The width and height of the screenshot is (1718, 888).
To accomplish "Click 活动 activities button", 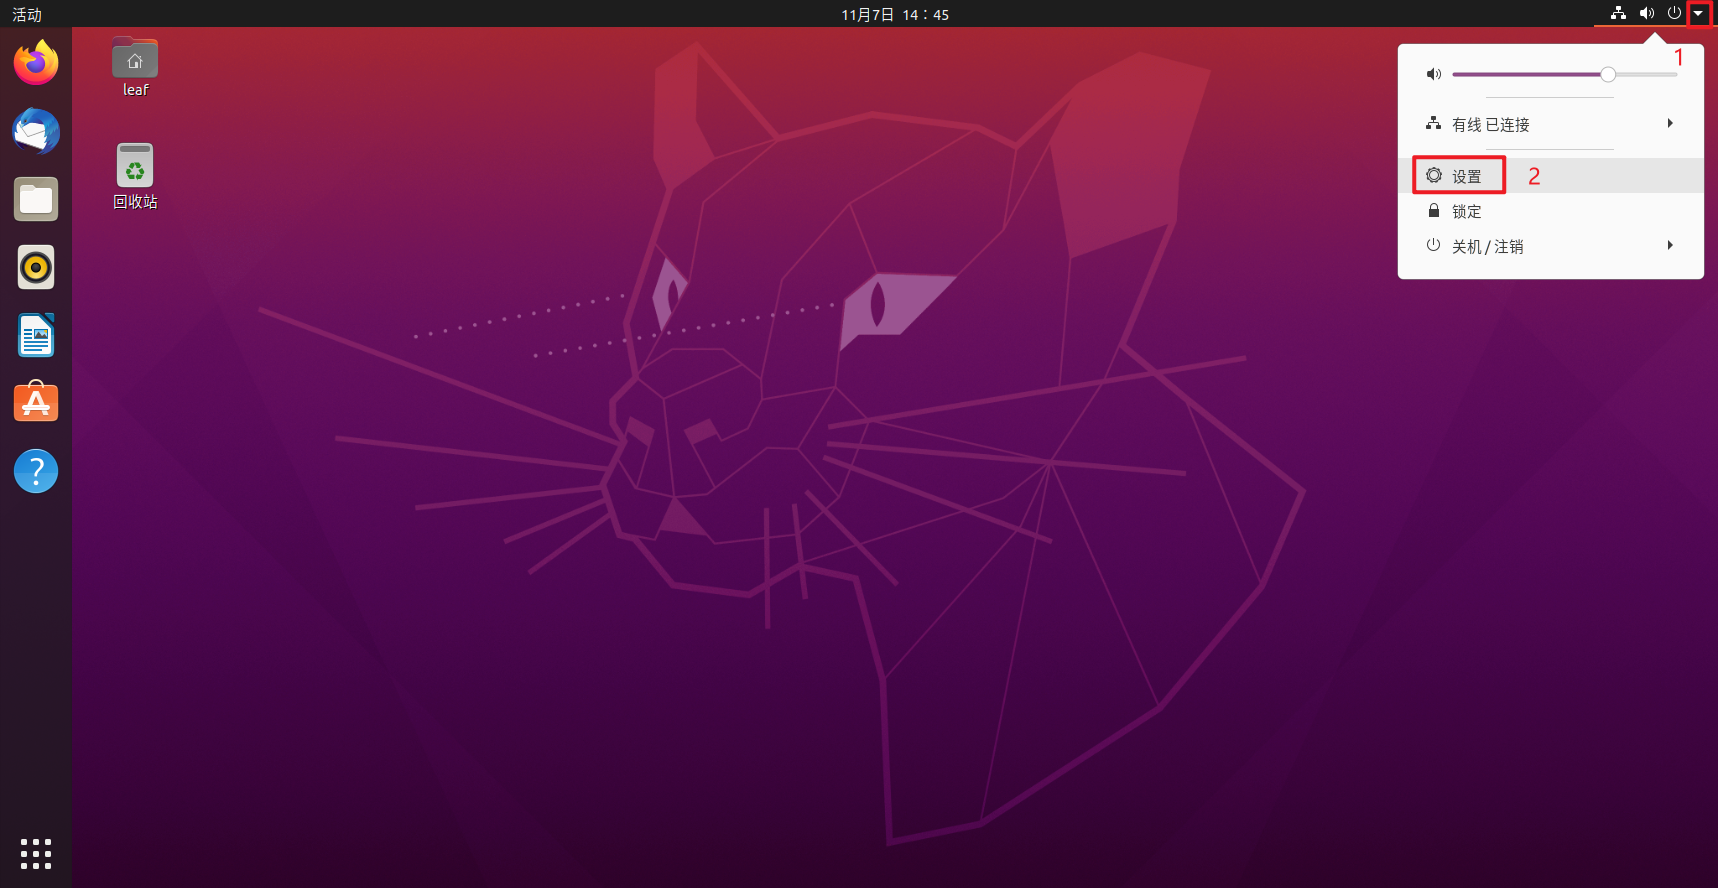I will [27, 14].
